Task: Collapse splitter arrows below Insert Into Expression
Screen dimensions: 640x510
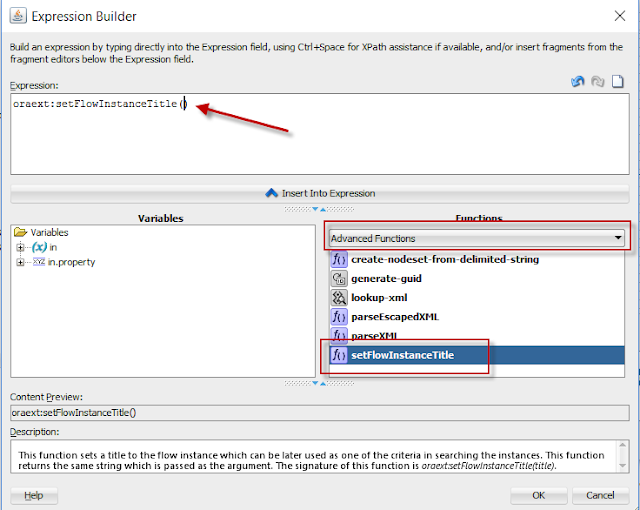Action: [319, 209]
